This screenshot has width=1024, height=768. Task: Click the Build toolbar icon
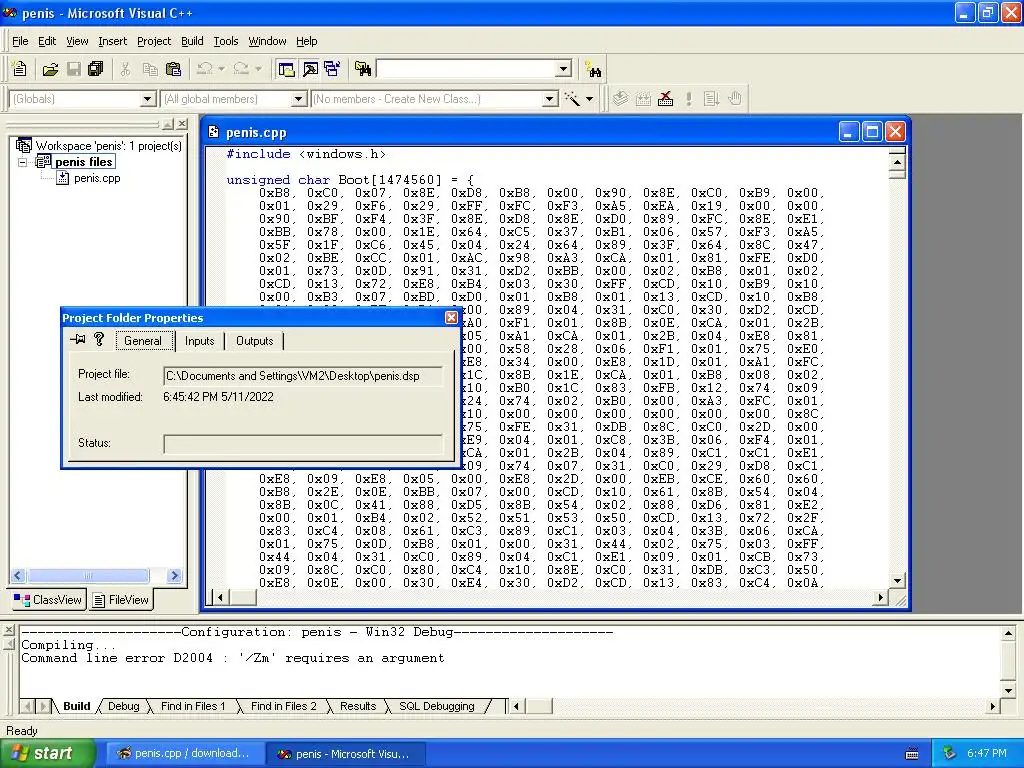643,99
